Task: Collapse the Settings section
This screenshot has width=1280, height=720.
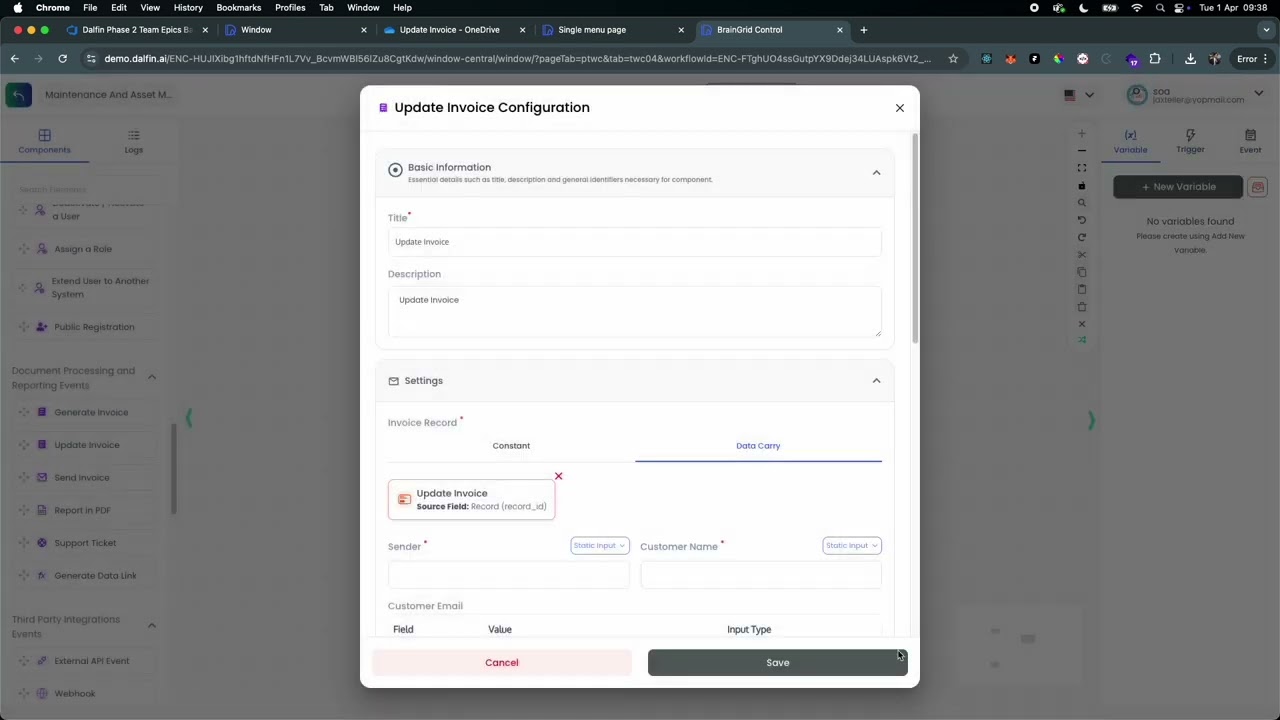Action: (x=876, y=381)
